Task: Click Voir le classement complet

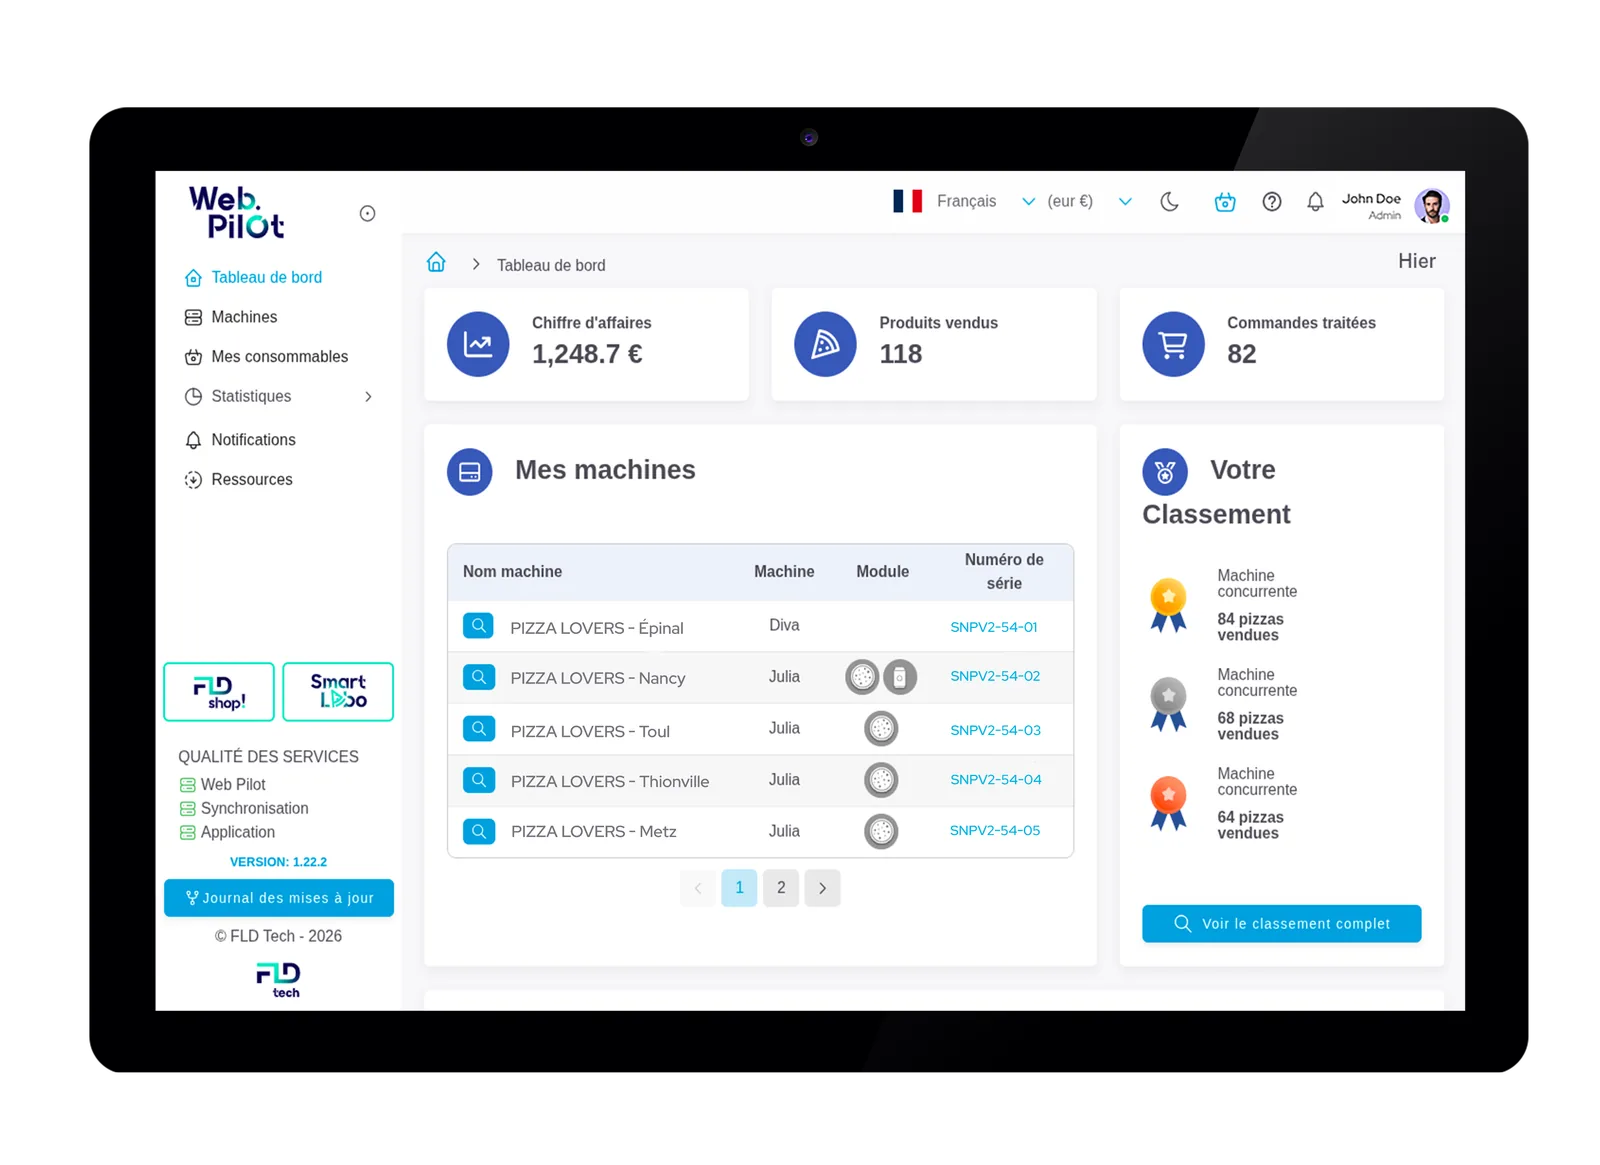Action: [1281, 923]
